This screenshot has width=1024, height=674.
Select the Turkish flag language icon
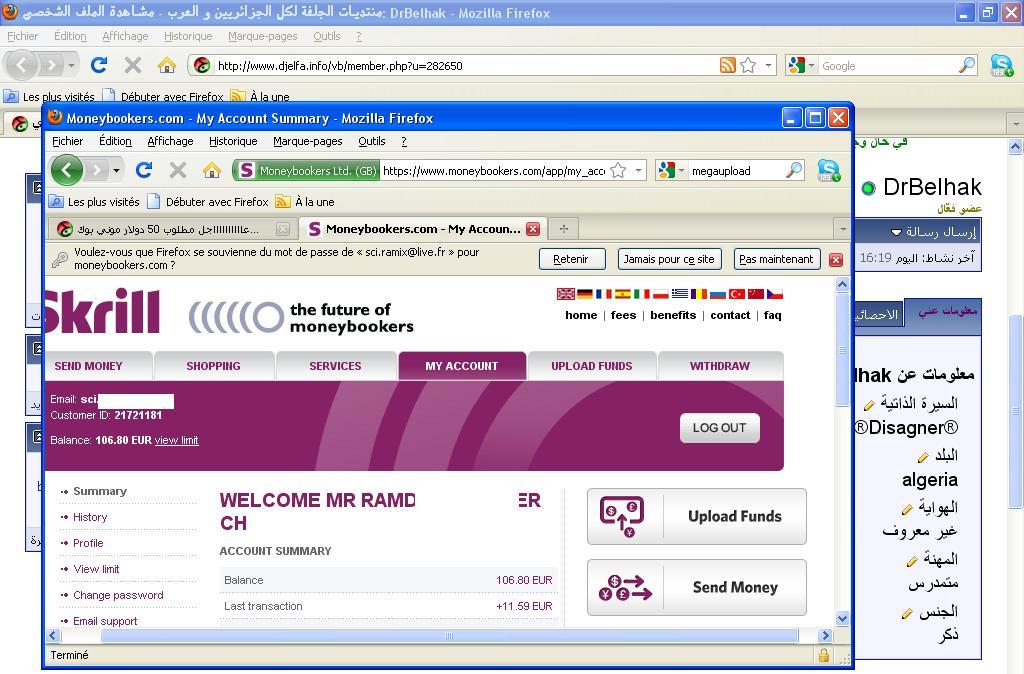tap(737, 294)
